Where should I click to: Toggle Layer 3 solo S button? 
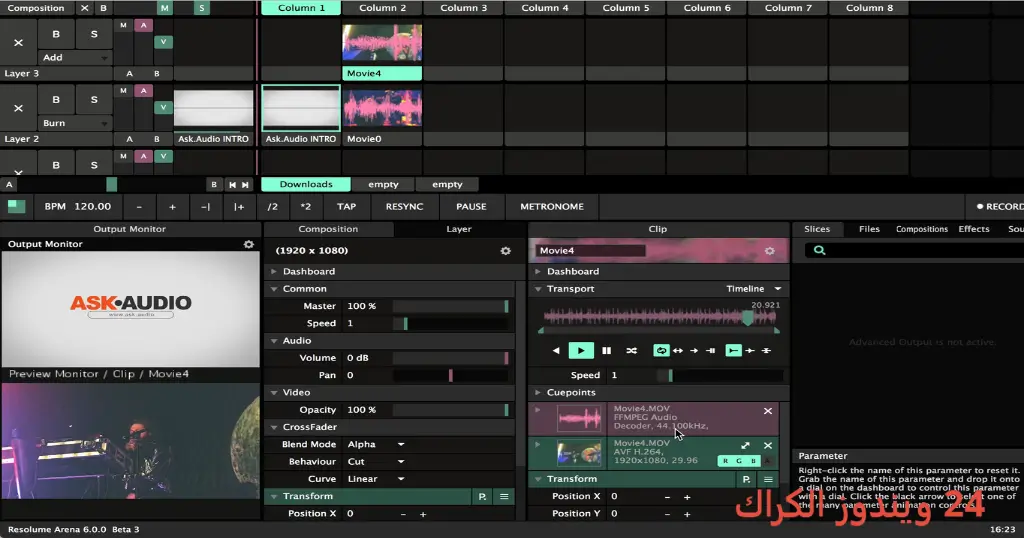coord(94,34)
